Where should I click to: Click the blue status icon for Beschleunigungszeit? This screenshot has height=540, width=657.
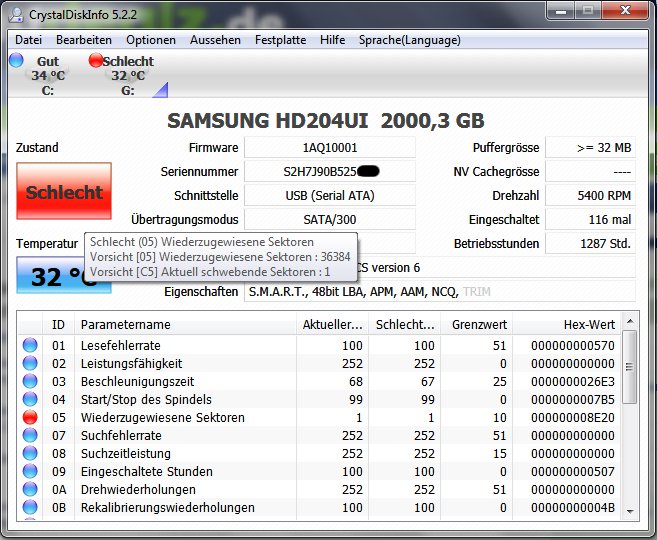tap(30, 381)
